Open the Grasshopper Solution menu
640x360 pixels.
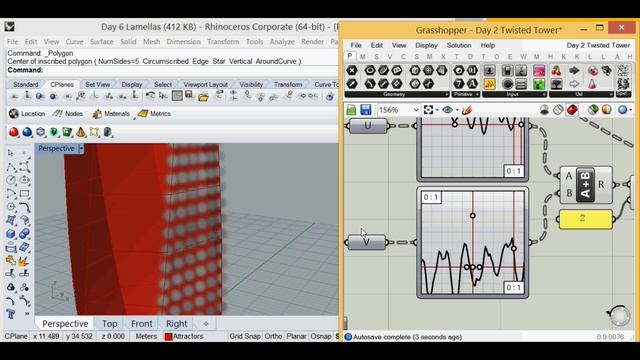pyautogui.click(x=459, y=45)
